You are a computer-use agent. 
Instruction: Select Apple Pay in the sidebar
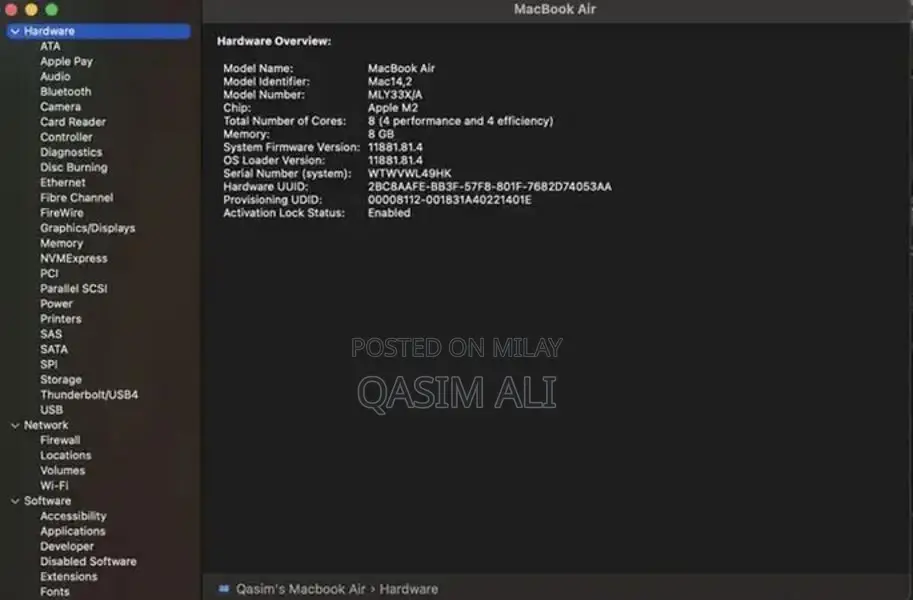66,62
